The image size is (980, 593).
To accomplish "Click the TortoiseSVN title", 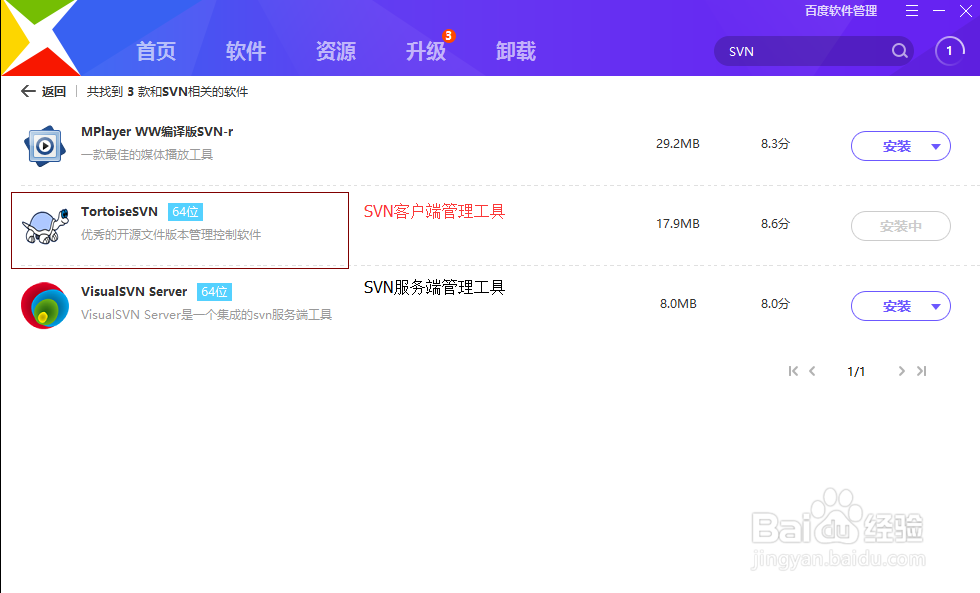I will point(119,211).
